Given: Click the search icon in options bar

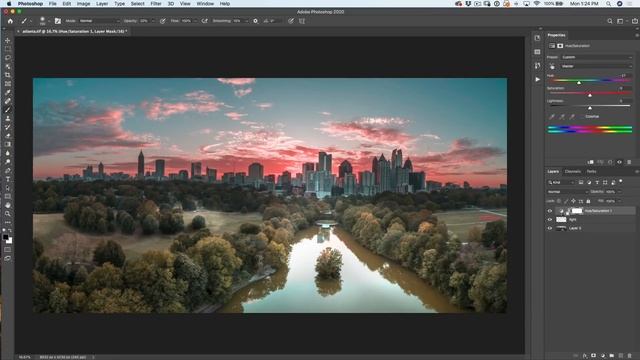Looking at the screenshot, I should 610,21.
